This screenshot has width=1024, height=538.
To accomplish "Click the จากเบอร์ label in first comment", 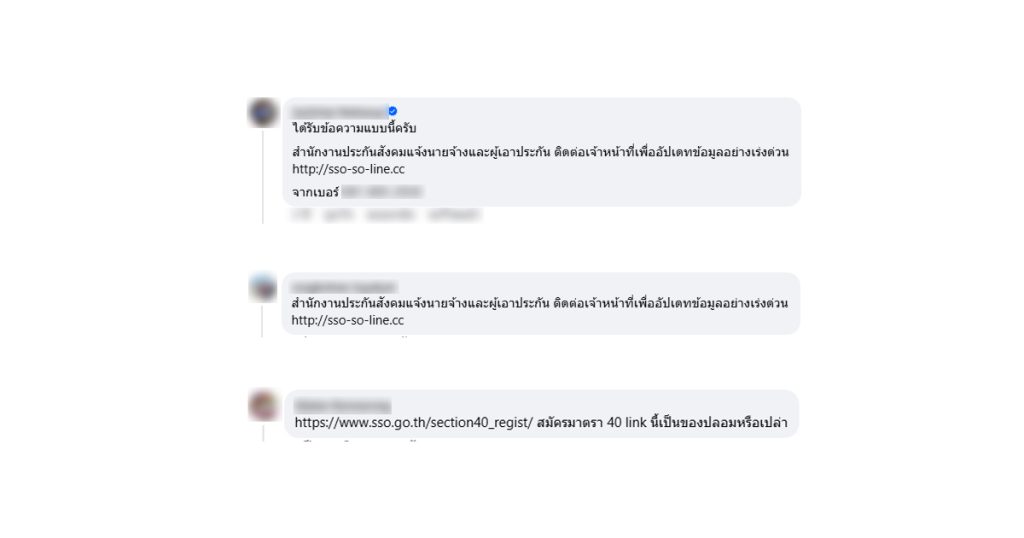I will [x=315, y=192].
